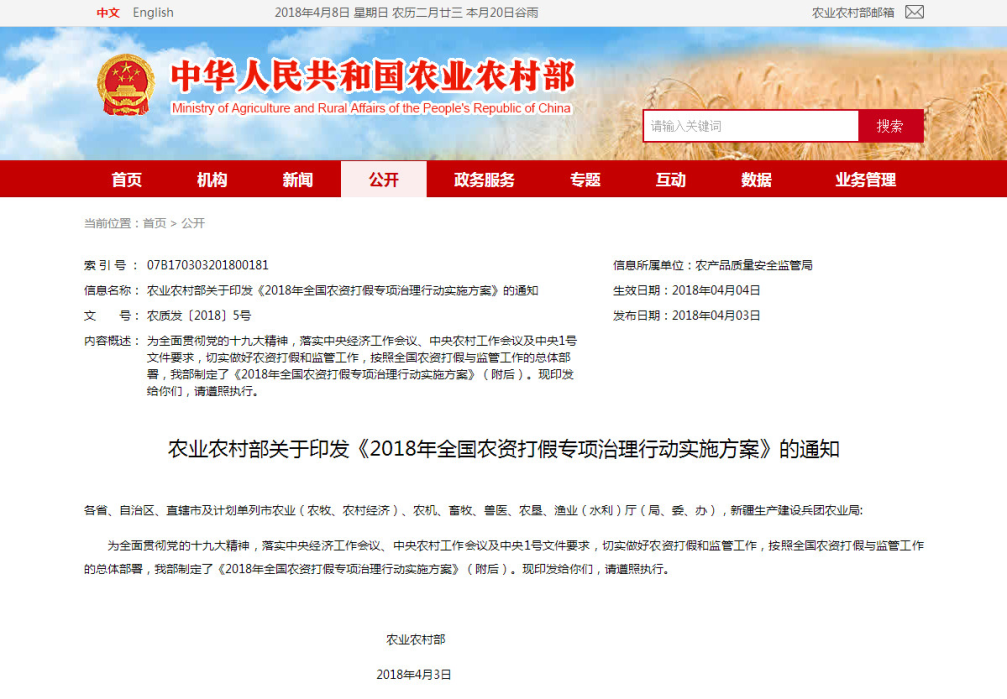Click the 信息名称 title text
1007x699 pixels.
pos(342,290)
